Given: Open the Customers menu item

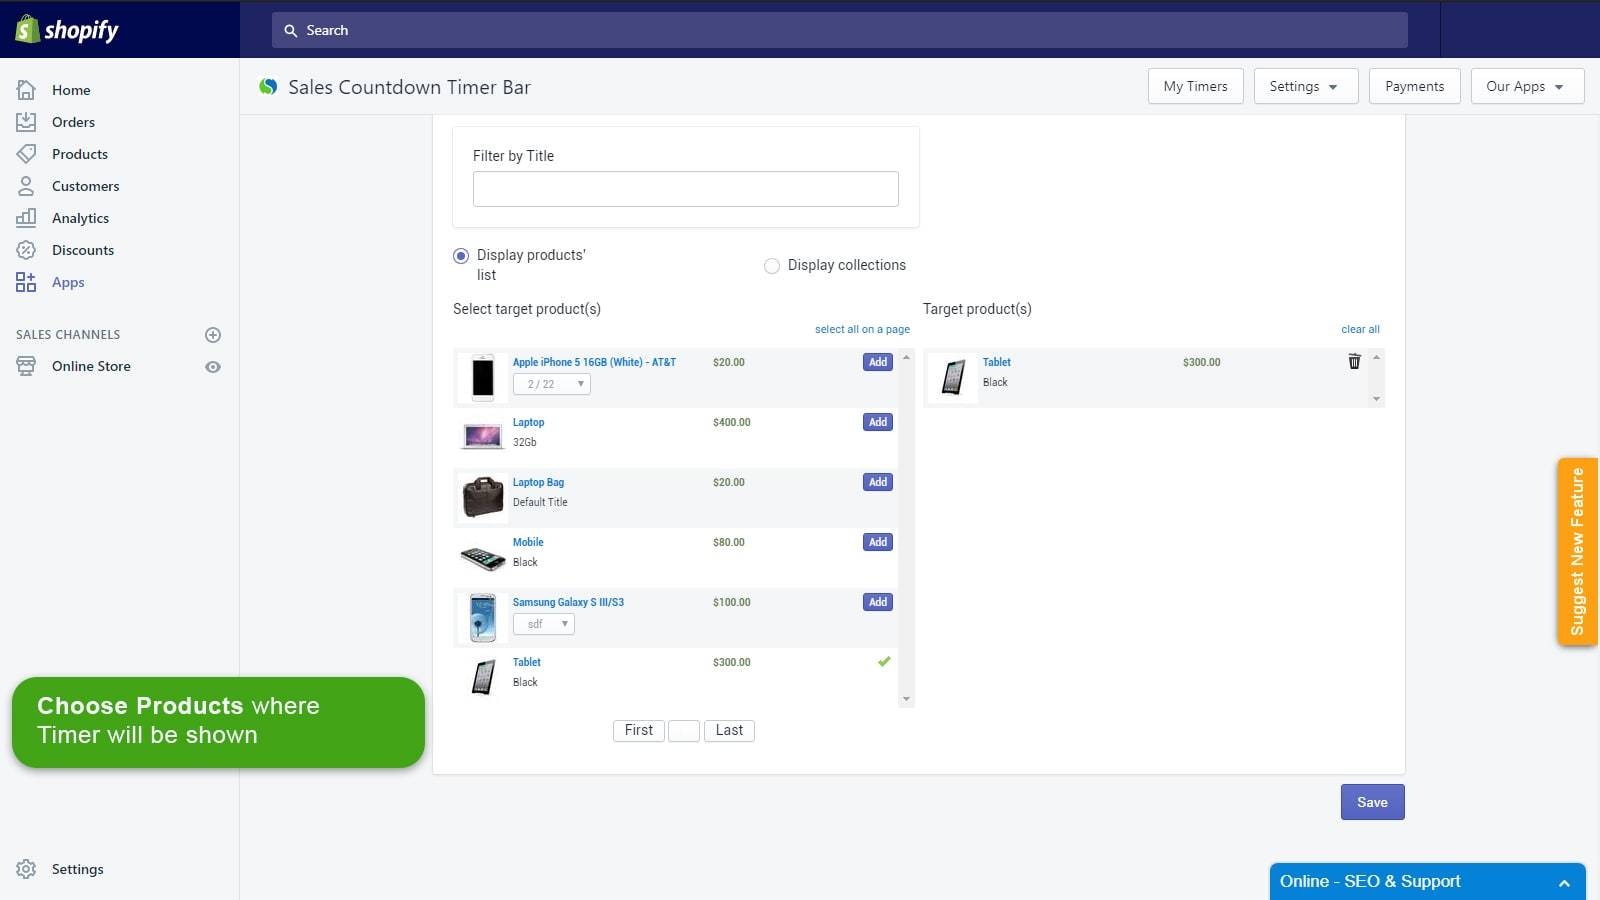Looking at the screenshot, I should [85, 186].
